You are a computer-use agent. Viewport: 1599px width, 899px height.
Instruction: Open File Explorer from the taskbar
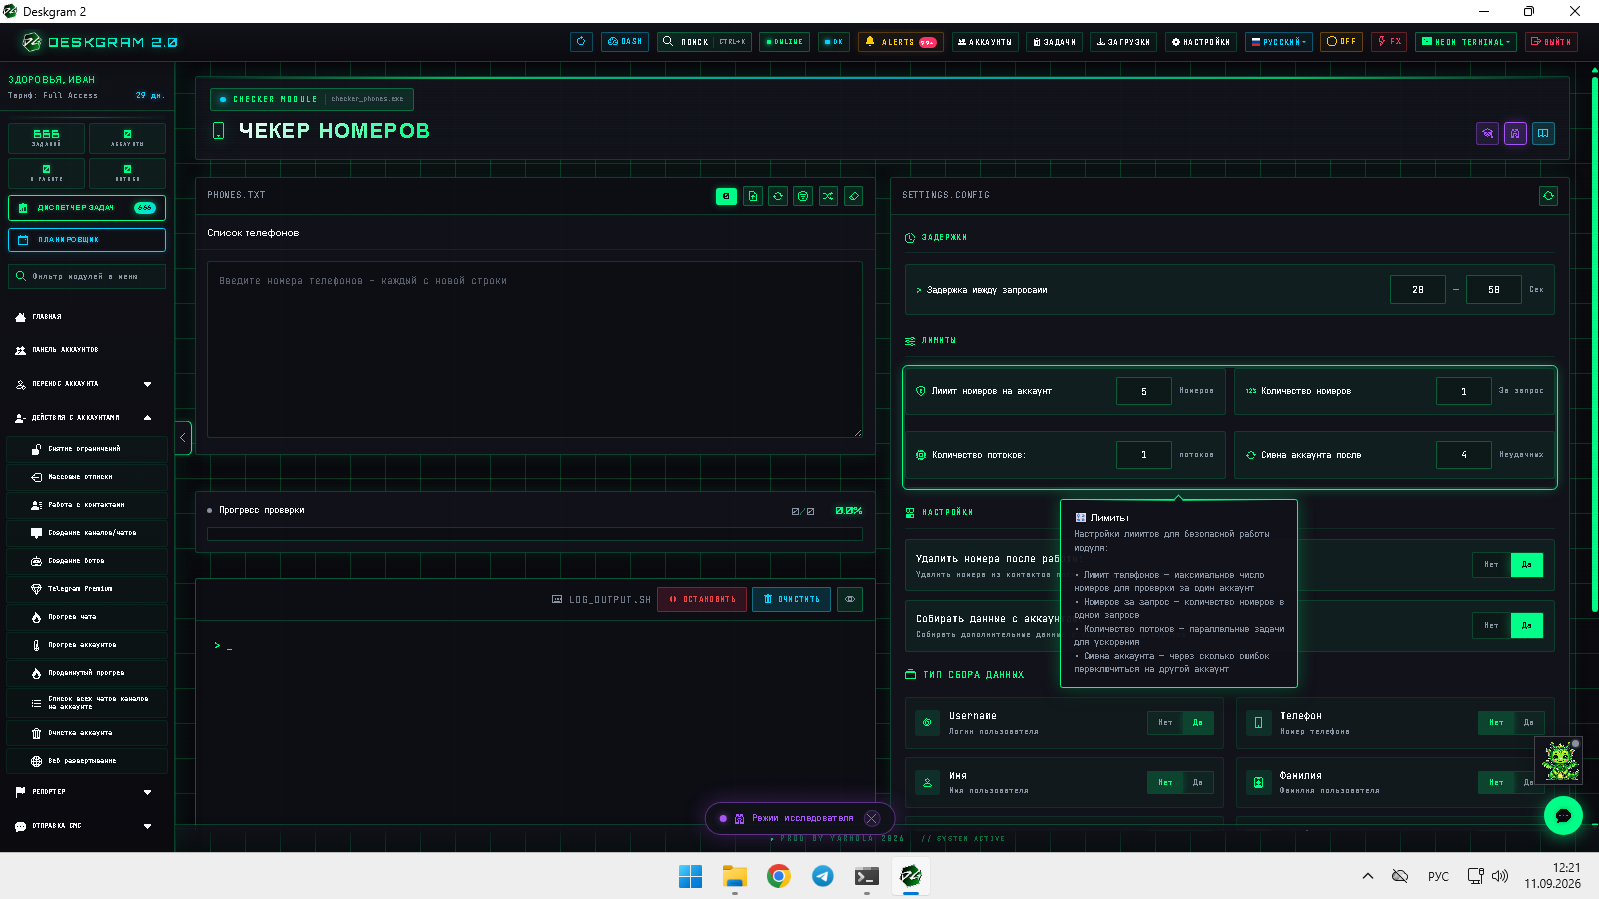pyautogui.click(x=735, y=876)
